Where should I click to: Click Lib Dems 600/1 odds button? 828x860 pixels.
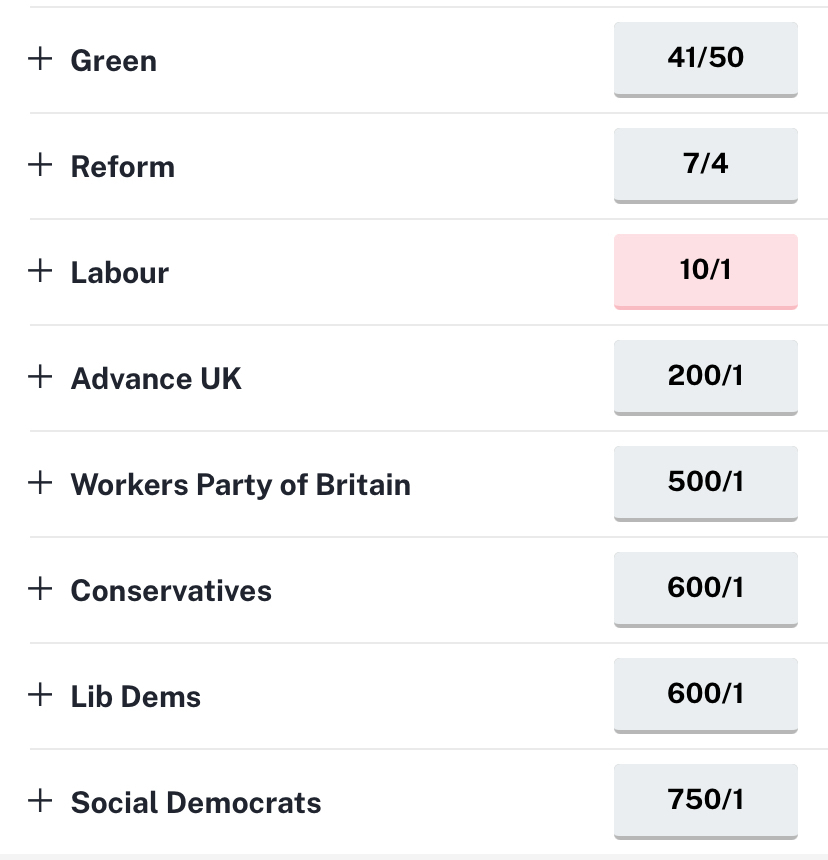705,694
